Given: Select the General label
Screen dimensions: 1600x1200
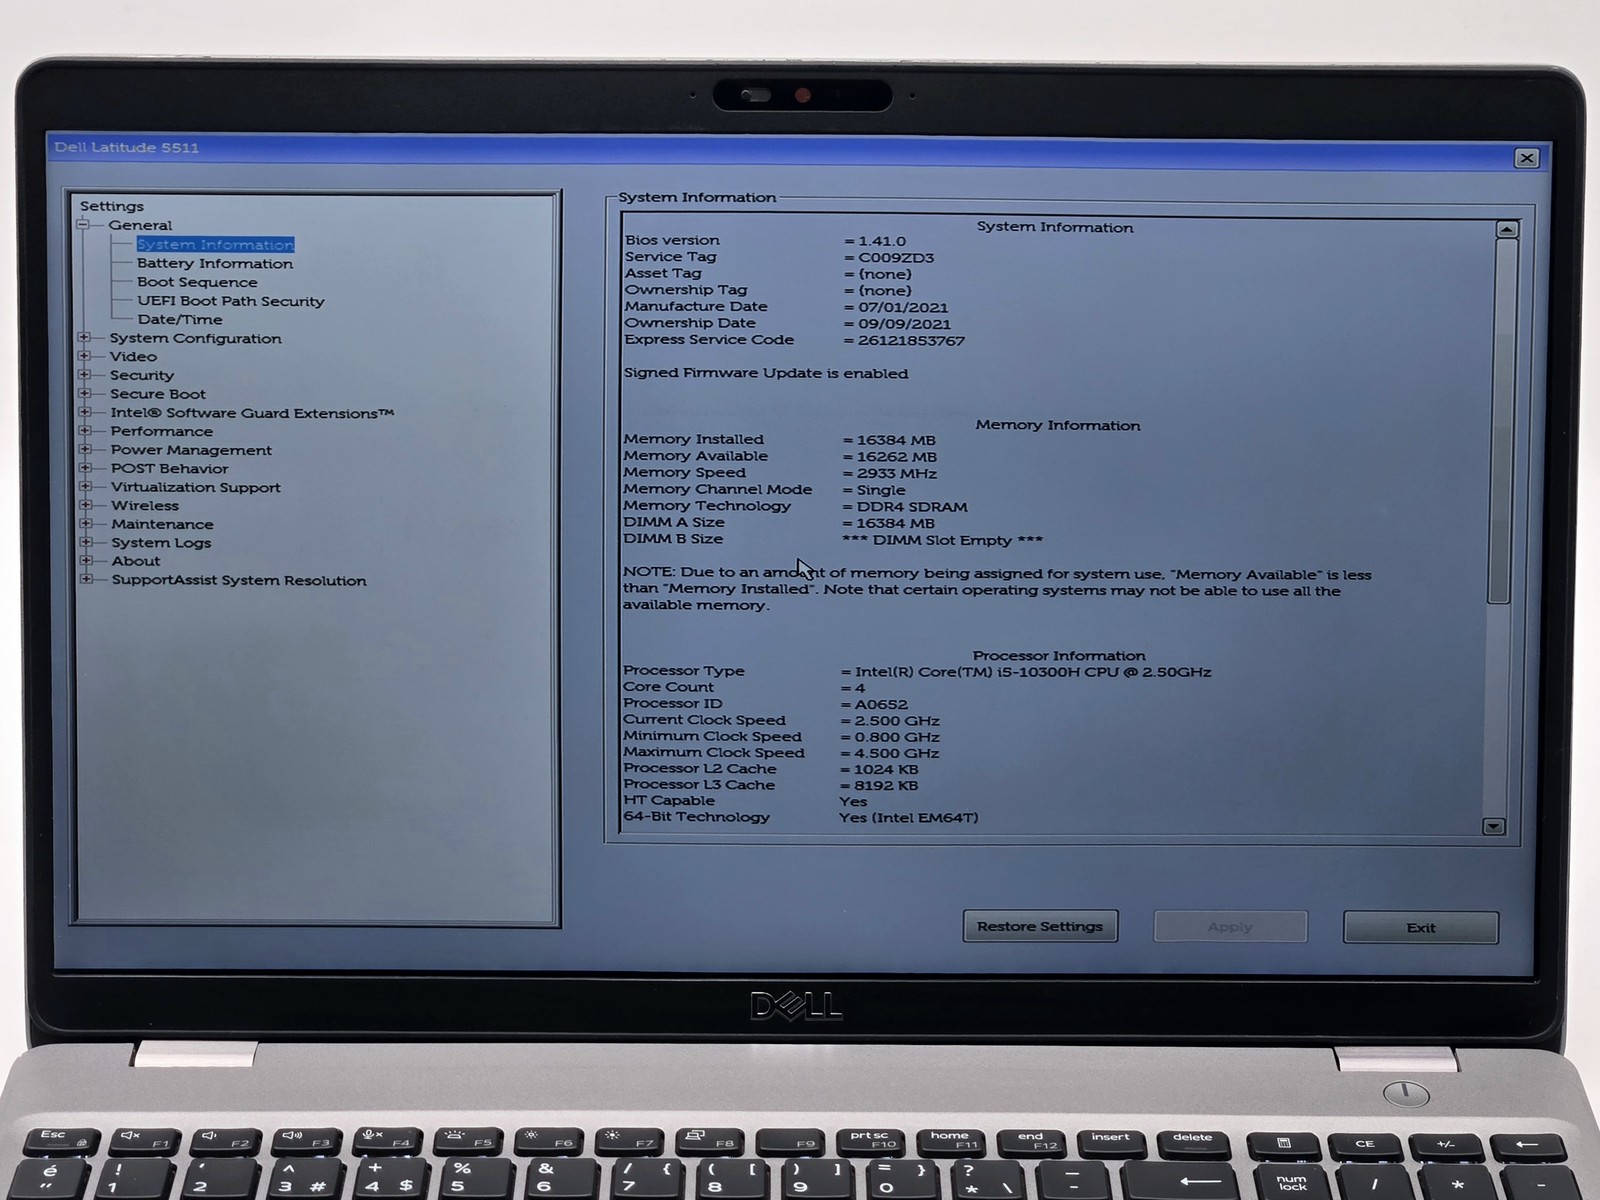Looking at the screenshot, I should click(140, 226).
